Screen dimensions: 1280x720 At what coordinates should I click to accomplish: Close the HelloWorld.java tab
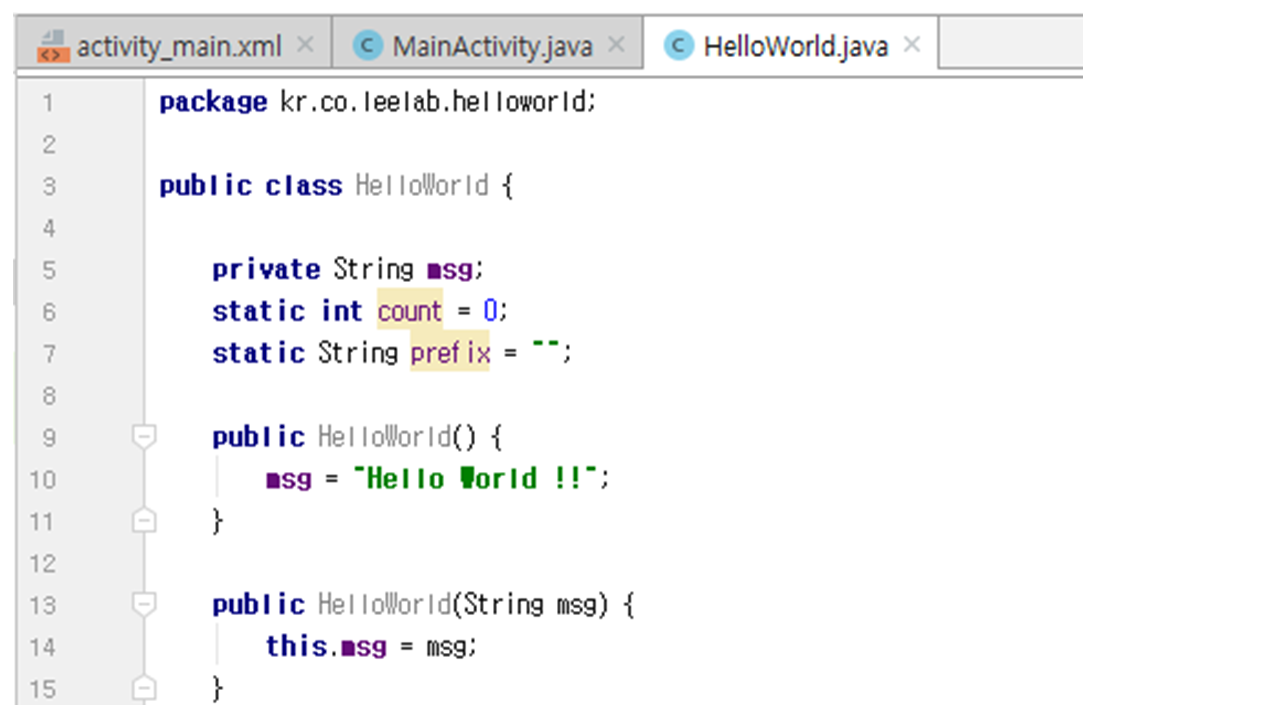click(x=911, y=45)
